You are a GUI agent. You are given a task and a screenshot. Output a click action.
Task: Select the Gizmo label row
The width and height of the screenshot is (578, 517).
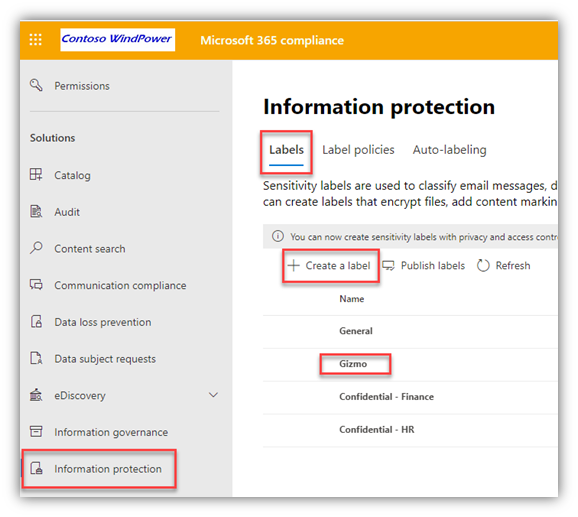pyautogui.click(x=410, y=364)
